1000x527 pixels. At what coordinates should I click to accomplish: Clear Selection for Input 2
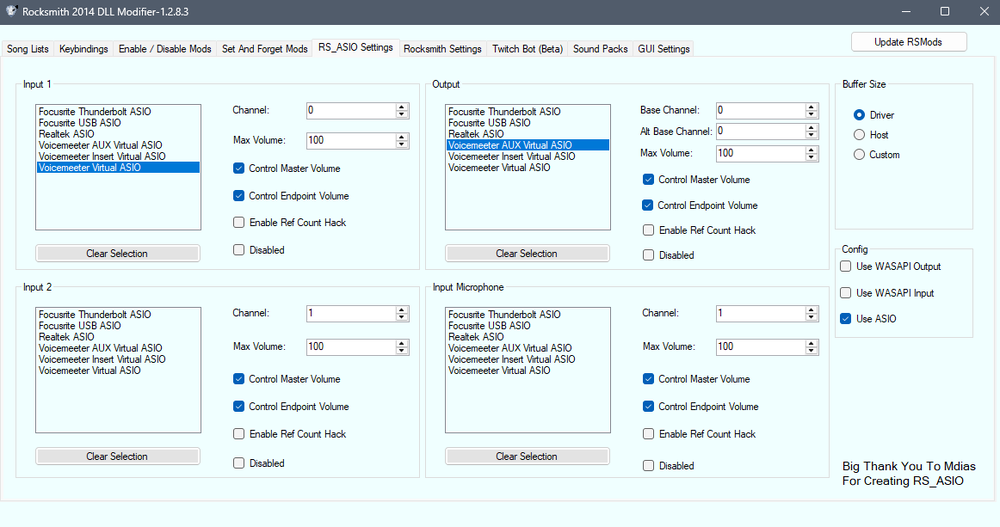pos(117,456)
